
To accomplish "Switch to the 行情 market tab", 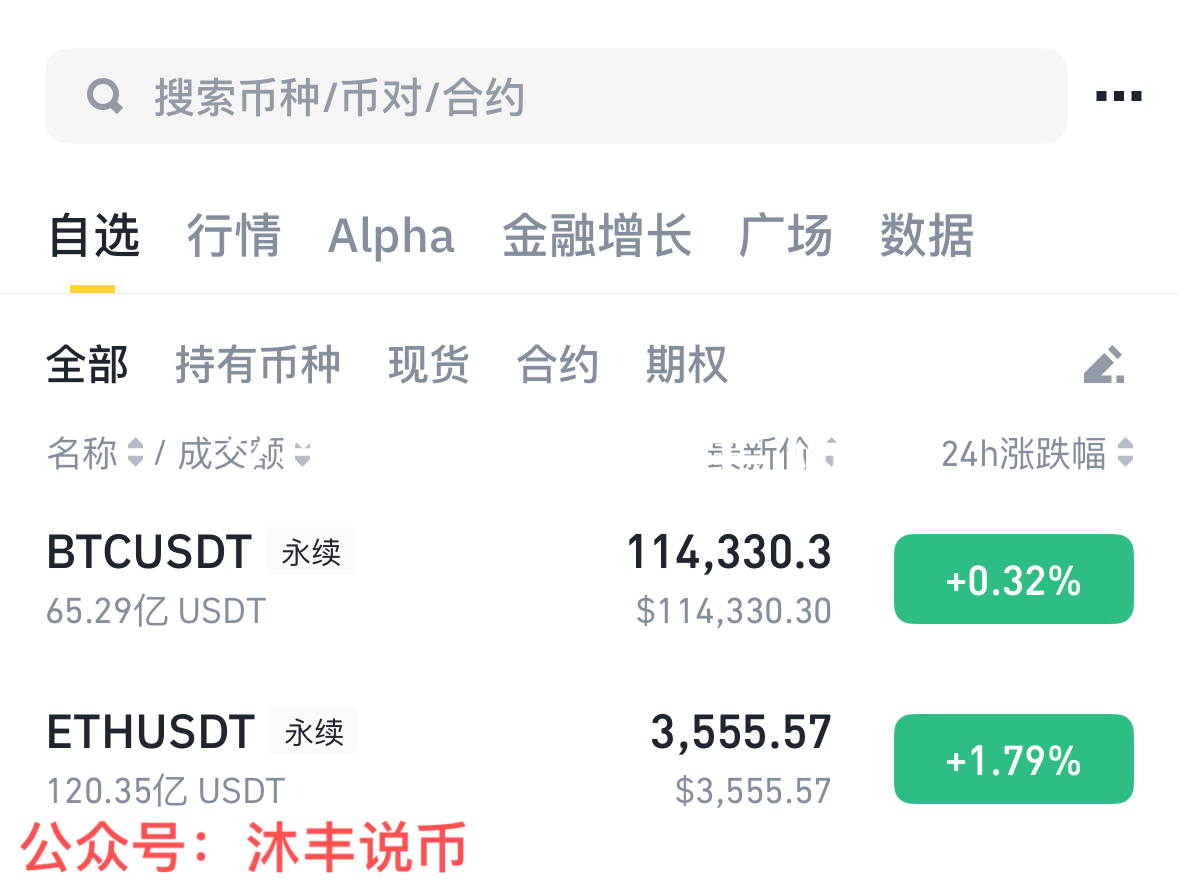I will click(x=234, y=237).
